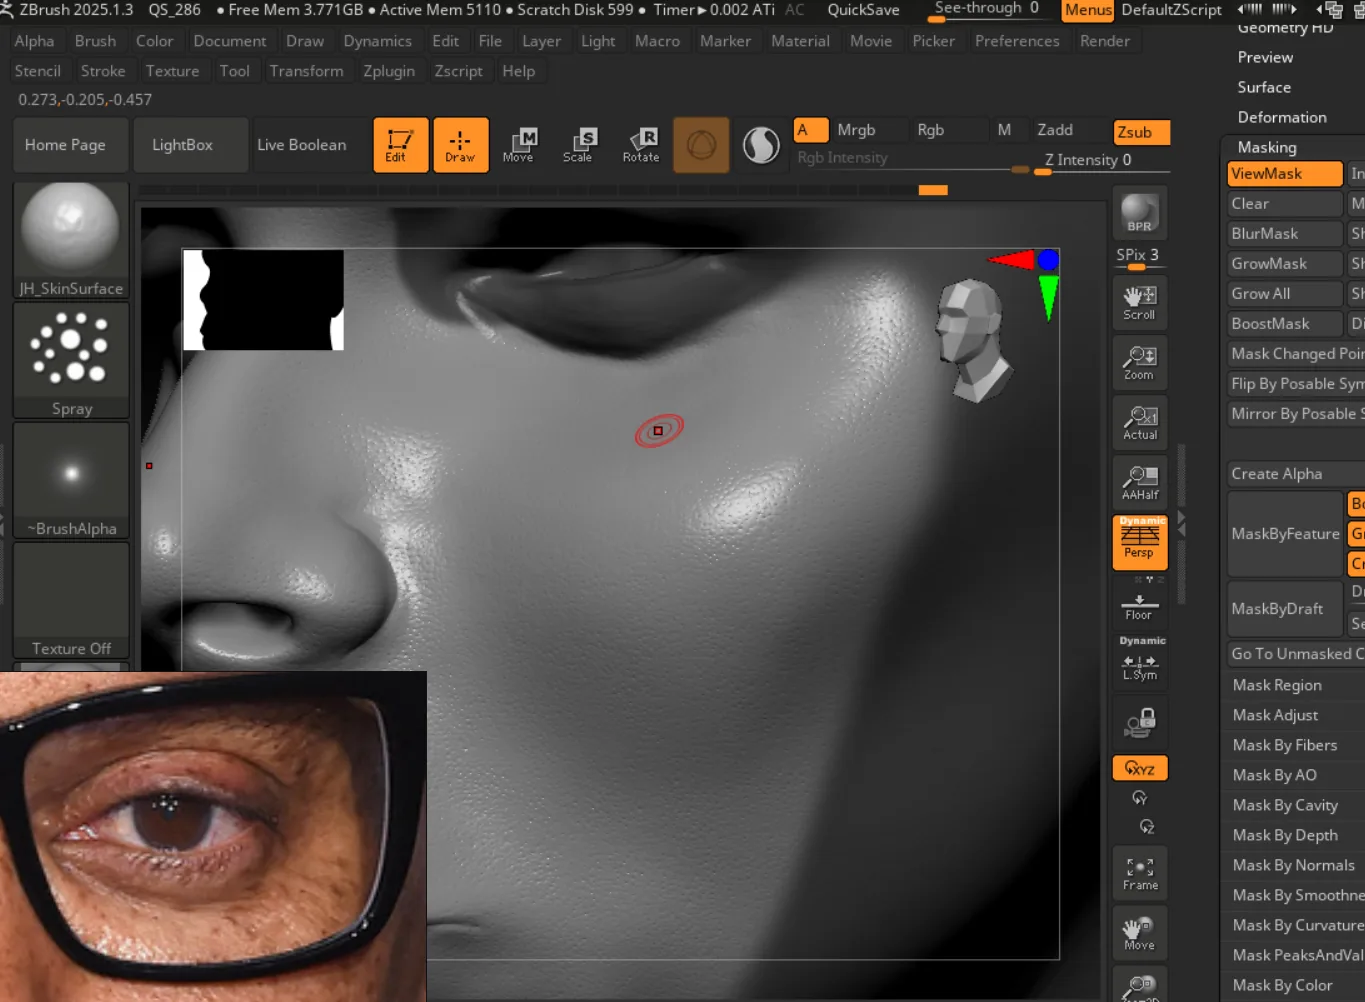Select the Move transpose tool
The width and height of the screenshot is (1365, 1002).
pyautogui.click(x=520, y=145)
